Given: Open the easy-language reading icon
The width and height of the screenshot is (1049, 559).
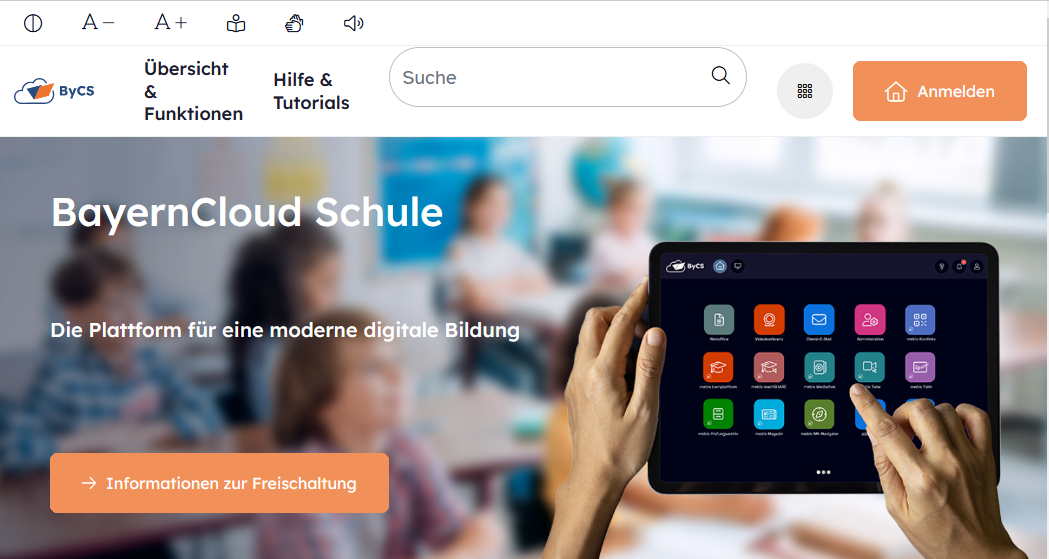Looking at the screenshot, I should coord(235,23).
